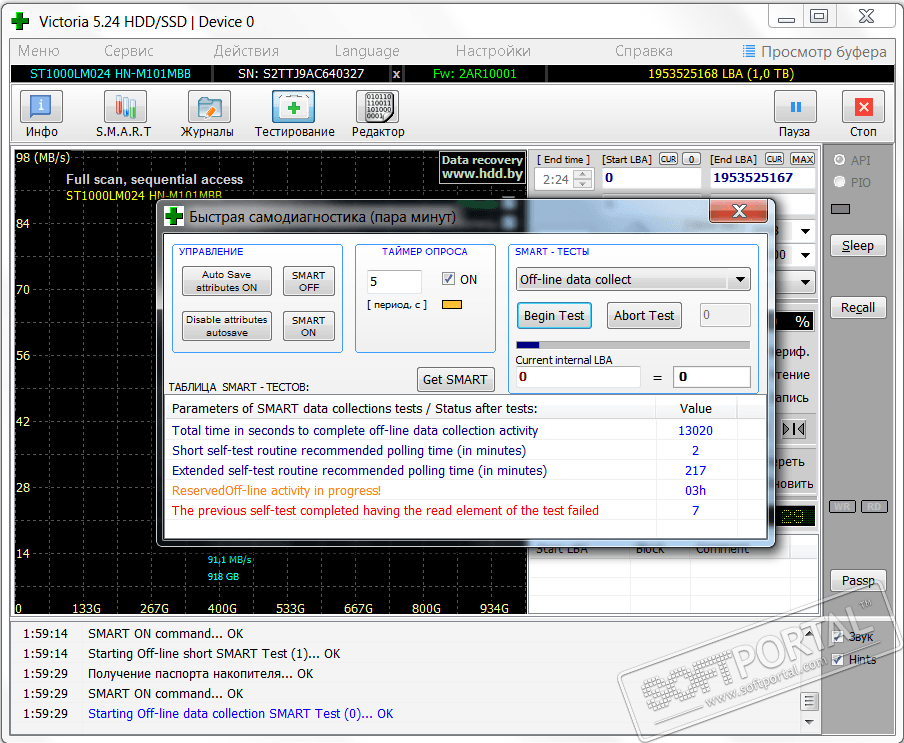Open the Редактор sector editor
Image resolution: width=904 pixels, height=743 pixels.
tap(378, 114)
